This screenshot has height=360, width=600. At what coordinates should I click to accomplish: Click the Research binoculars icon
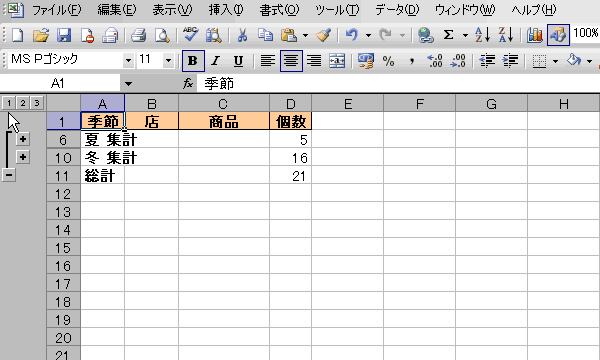(x=213, y=35)
